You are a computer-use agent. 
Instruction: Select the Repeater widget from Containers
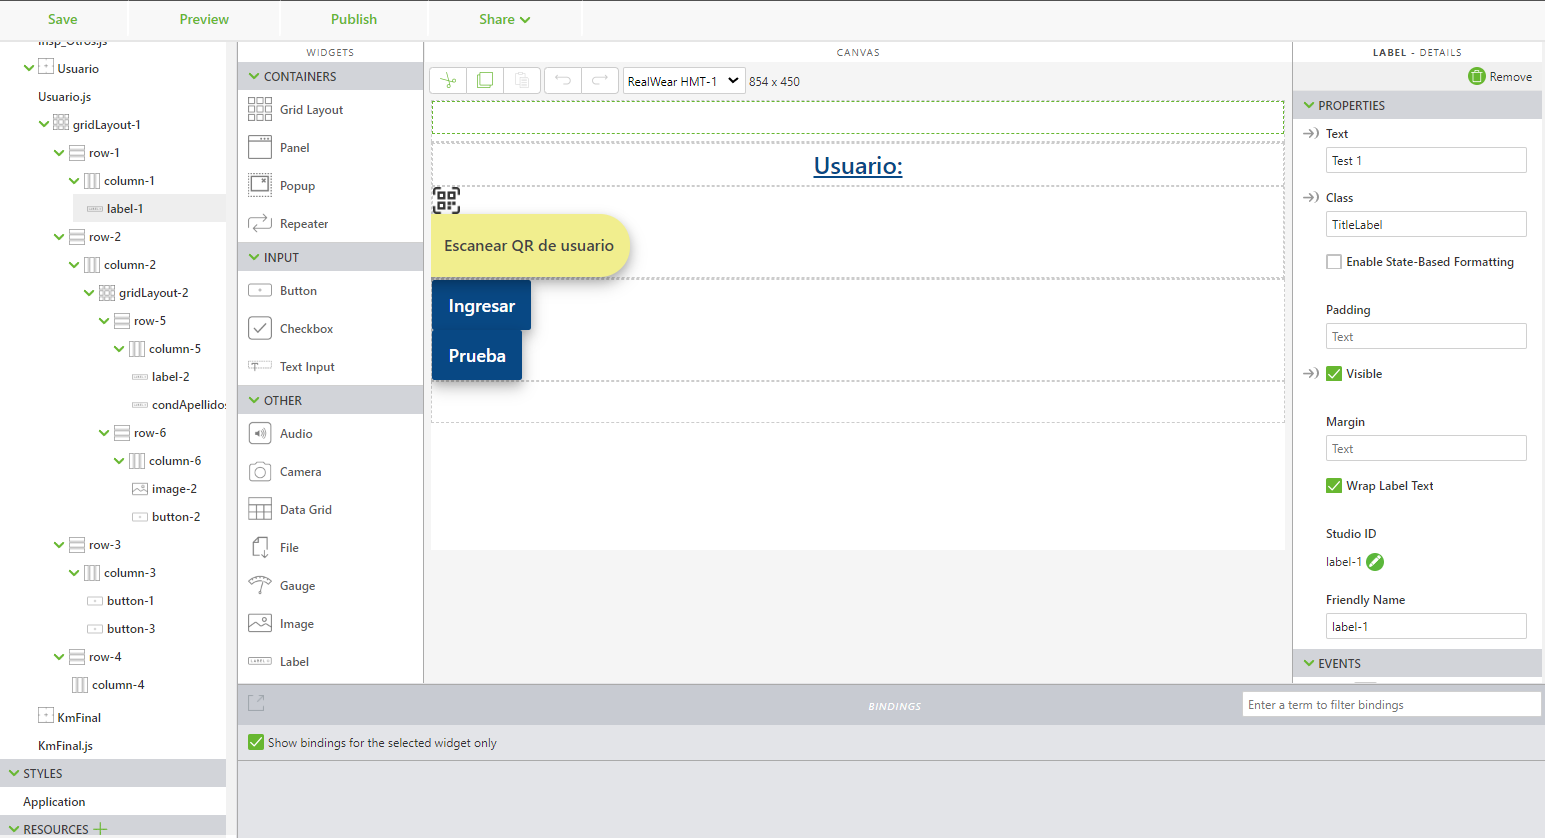[290, 223]
